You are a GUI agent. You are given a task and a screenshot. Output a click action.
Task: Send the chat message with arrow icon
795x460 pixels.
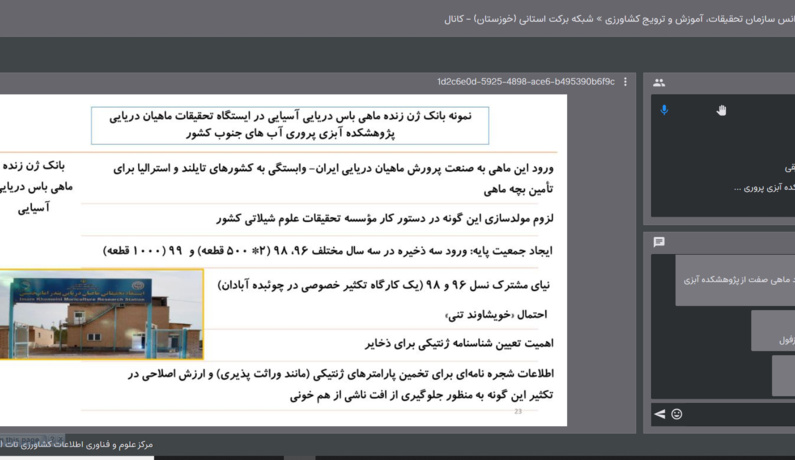point(659,414)
